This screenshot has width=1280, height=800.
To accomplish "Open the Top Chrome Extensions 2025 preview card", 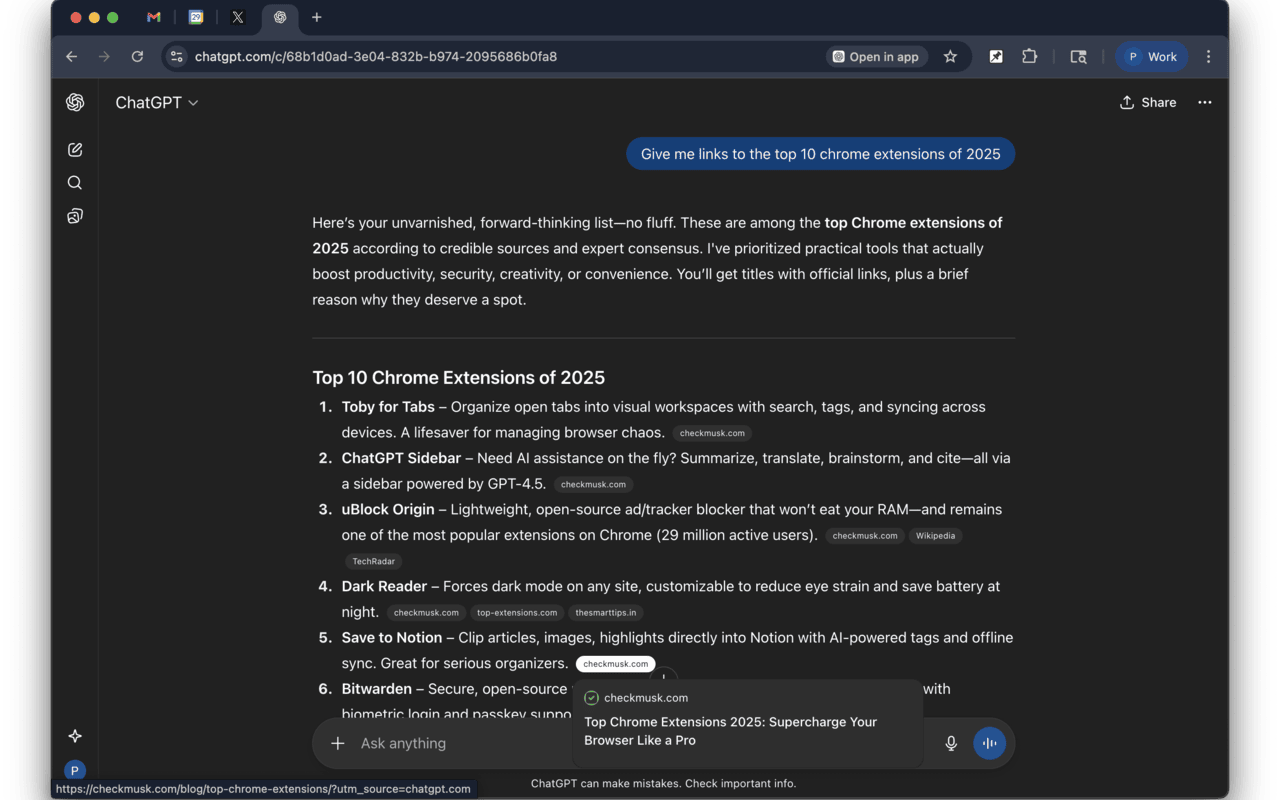I will click(x=747, y=723).
